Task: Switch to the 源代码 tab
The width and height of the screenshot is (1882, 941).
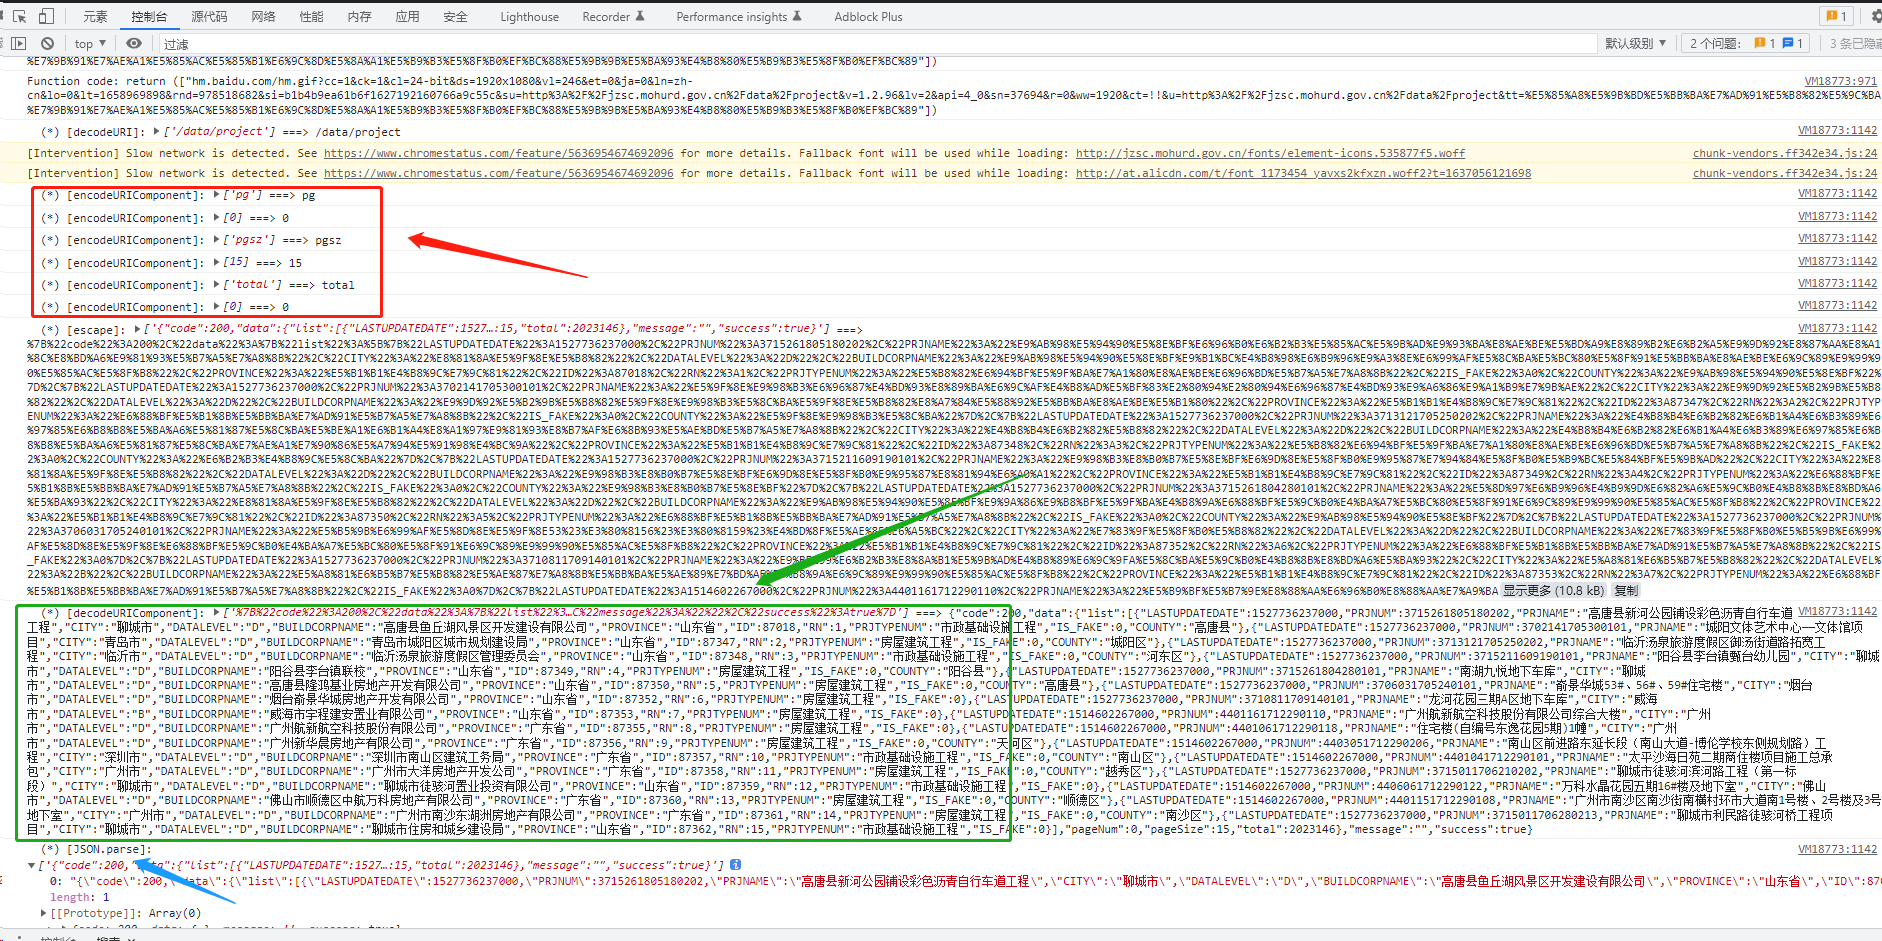Action: pos(209,16)
